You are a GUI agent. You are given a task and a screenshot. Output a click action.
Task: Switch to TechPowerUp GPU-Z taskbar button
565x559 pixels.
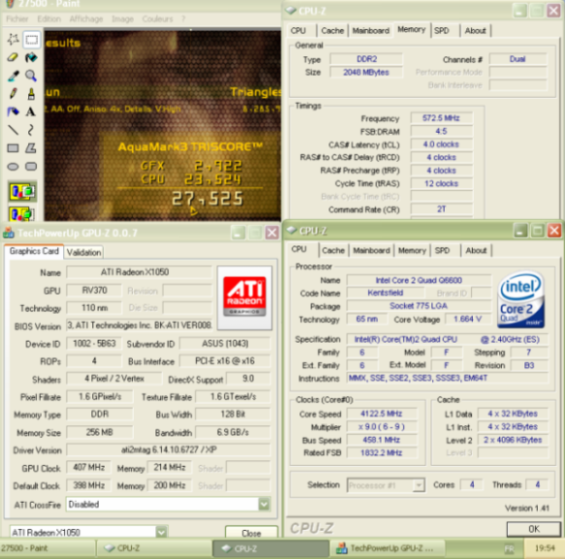click(387, 548)
